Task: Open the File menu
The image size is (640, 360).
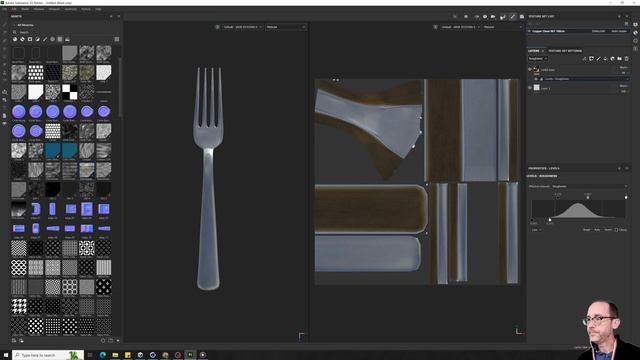Action: [x=4, y=9]
